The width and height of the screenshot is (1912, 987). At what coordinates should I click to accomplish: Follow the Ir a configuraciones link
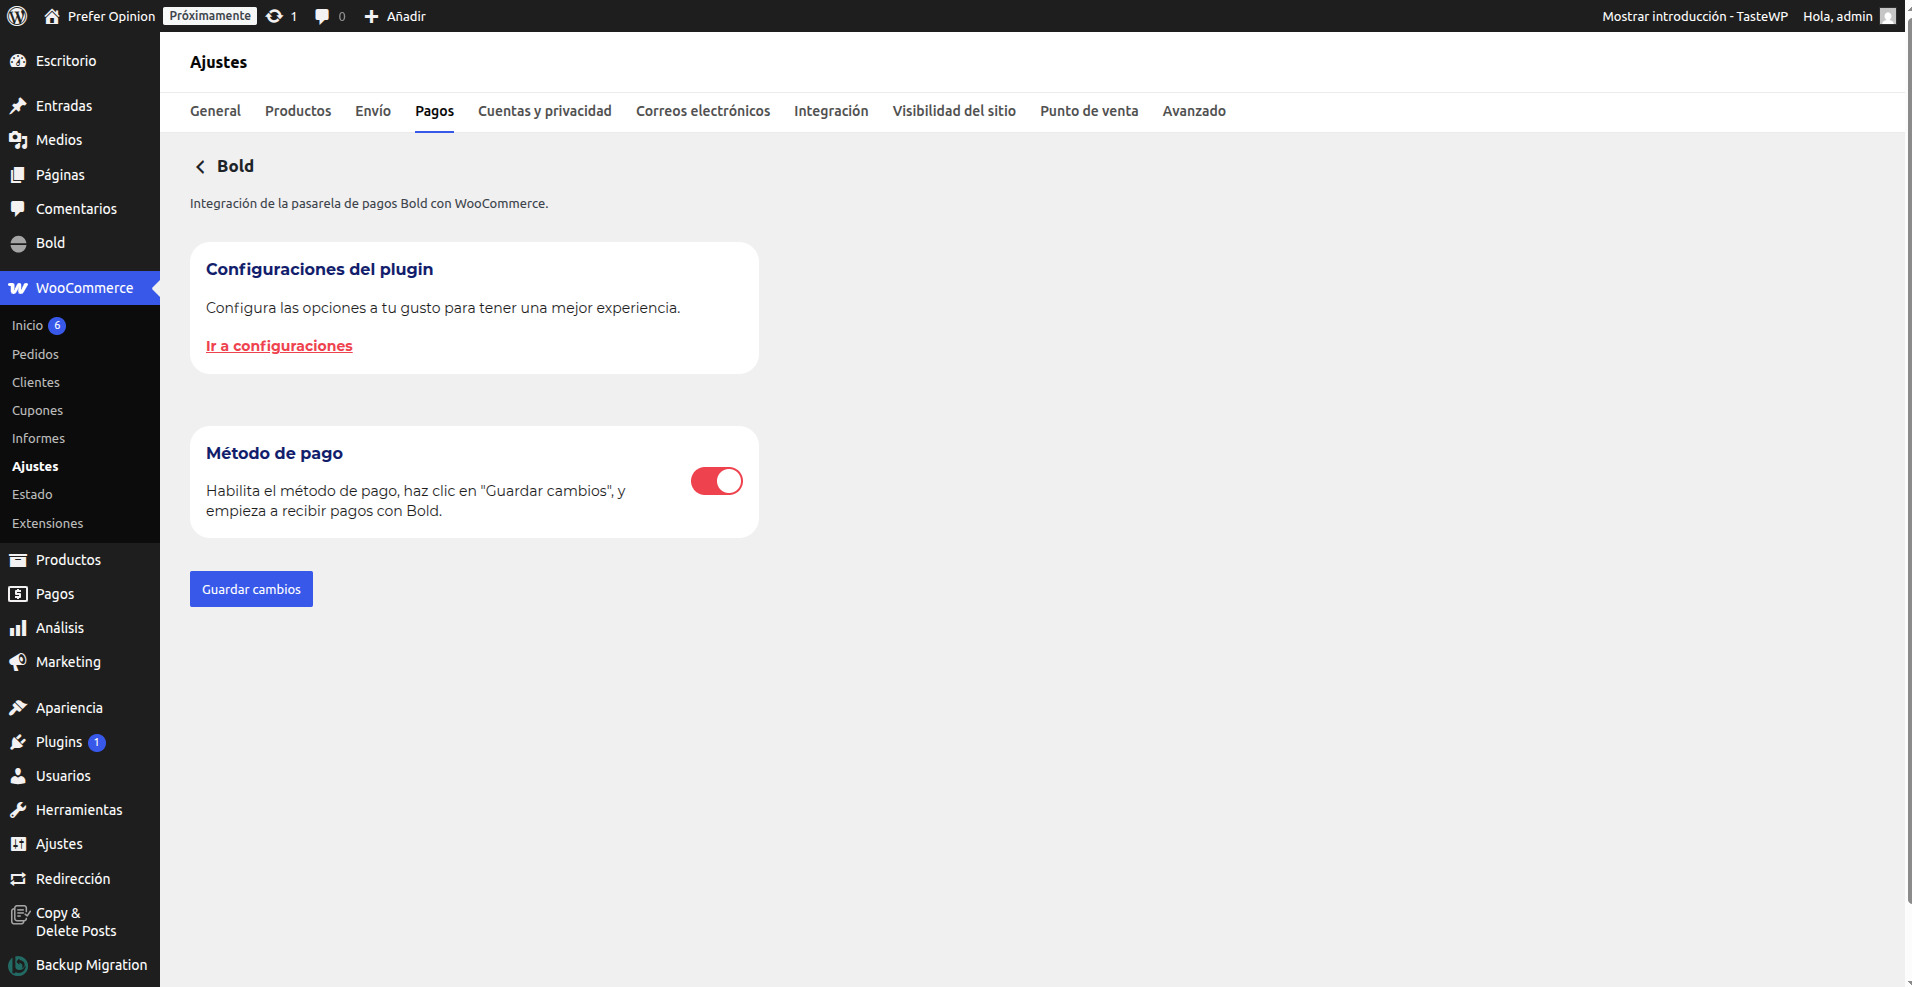coord(279,346)
